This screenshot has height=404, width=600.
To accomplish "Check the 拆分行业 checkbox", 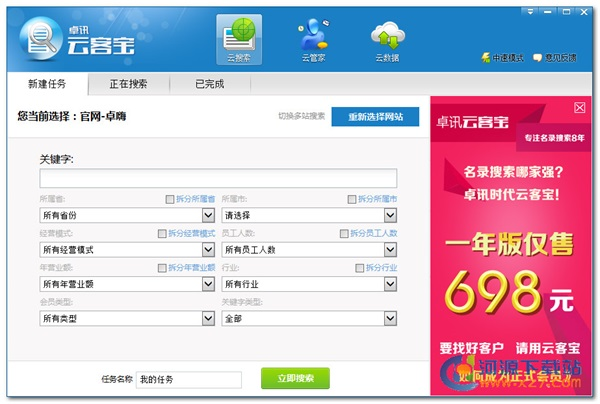I will tap(359, 267).
